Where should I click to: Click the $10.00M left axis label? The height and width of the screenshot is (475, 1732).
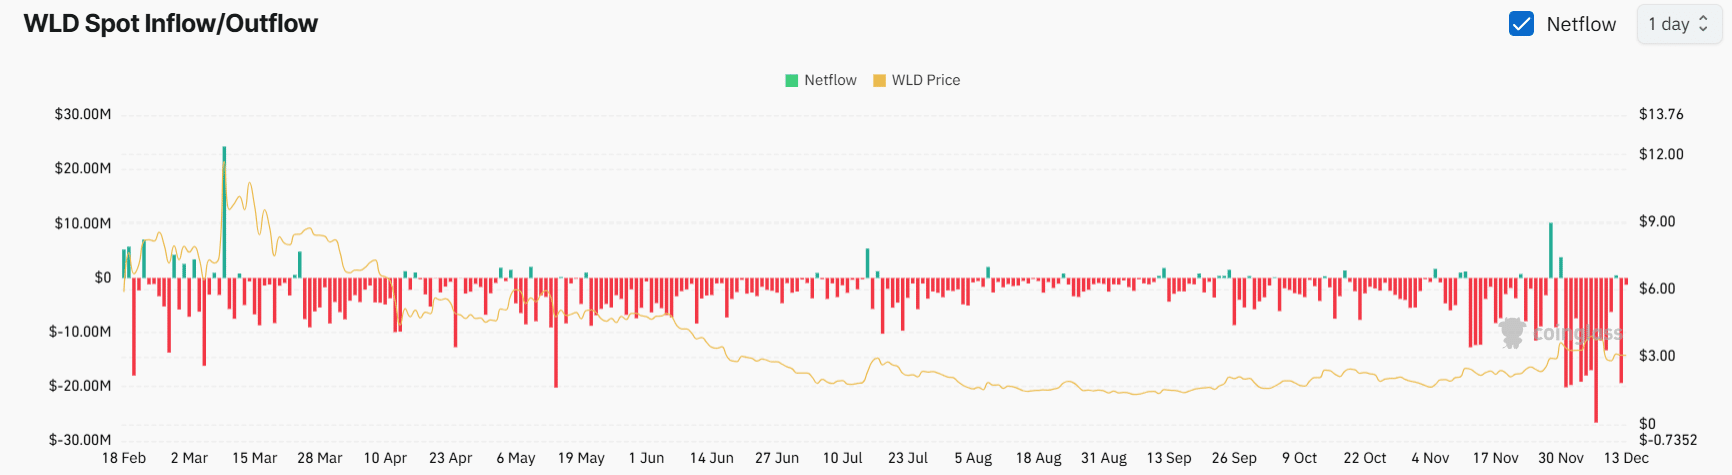click(x=83, y=223)
